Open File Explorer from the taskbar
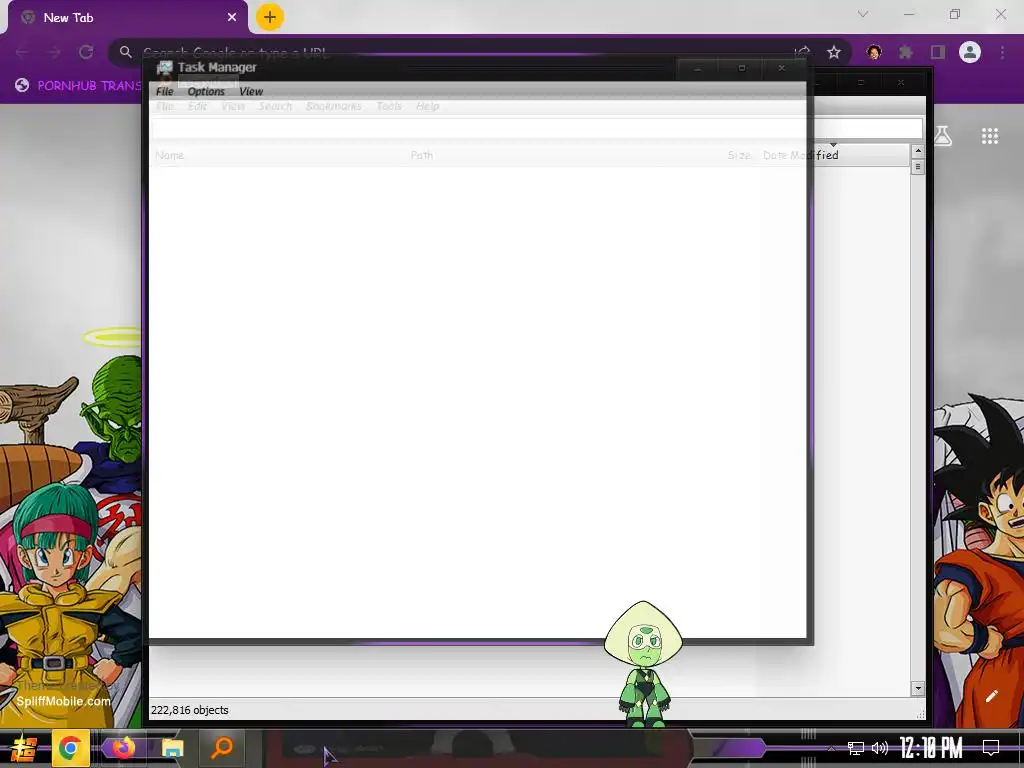 point(172,748)
